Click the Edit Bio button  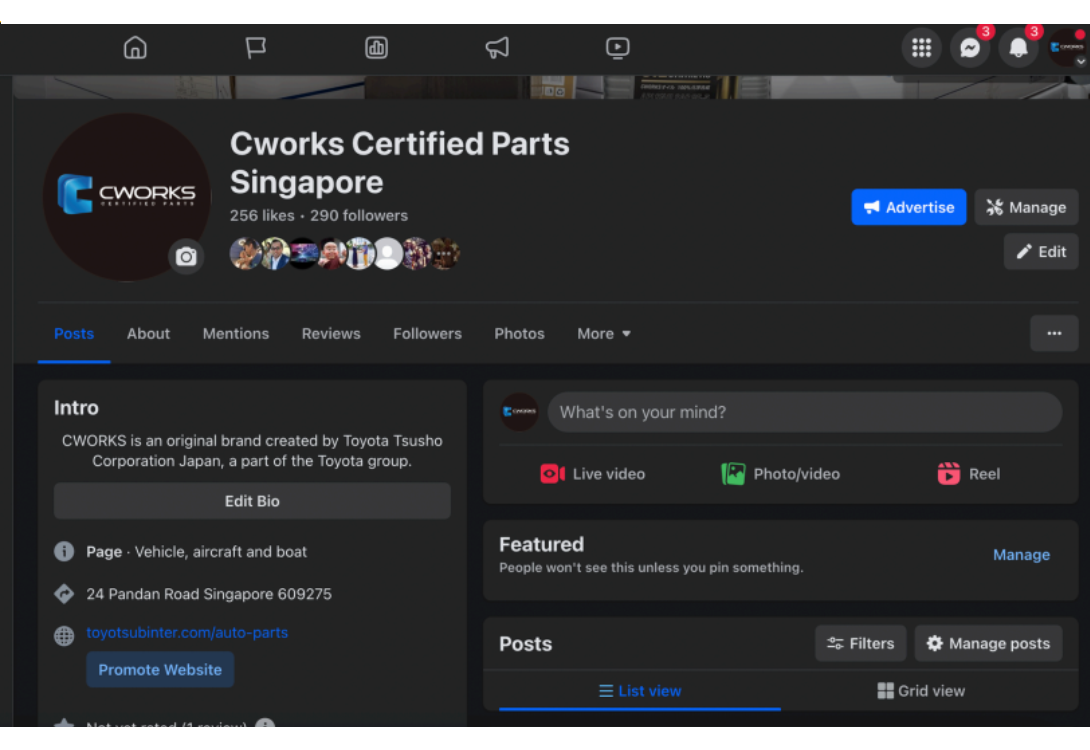click(x=252, y=501)
